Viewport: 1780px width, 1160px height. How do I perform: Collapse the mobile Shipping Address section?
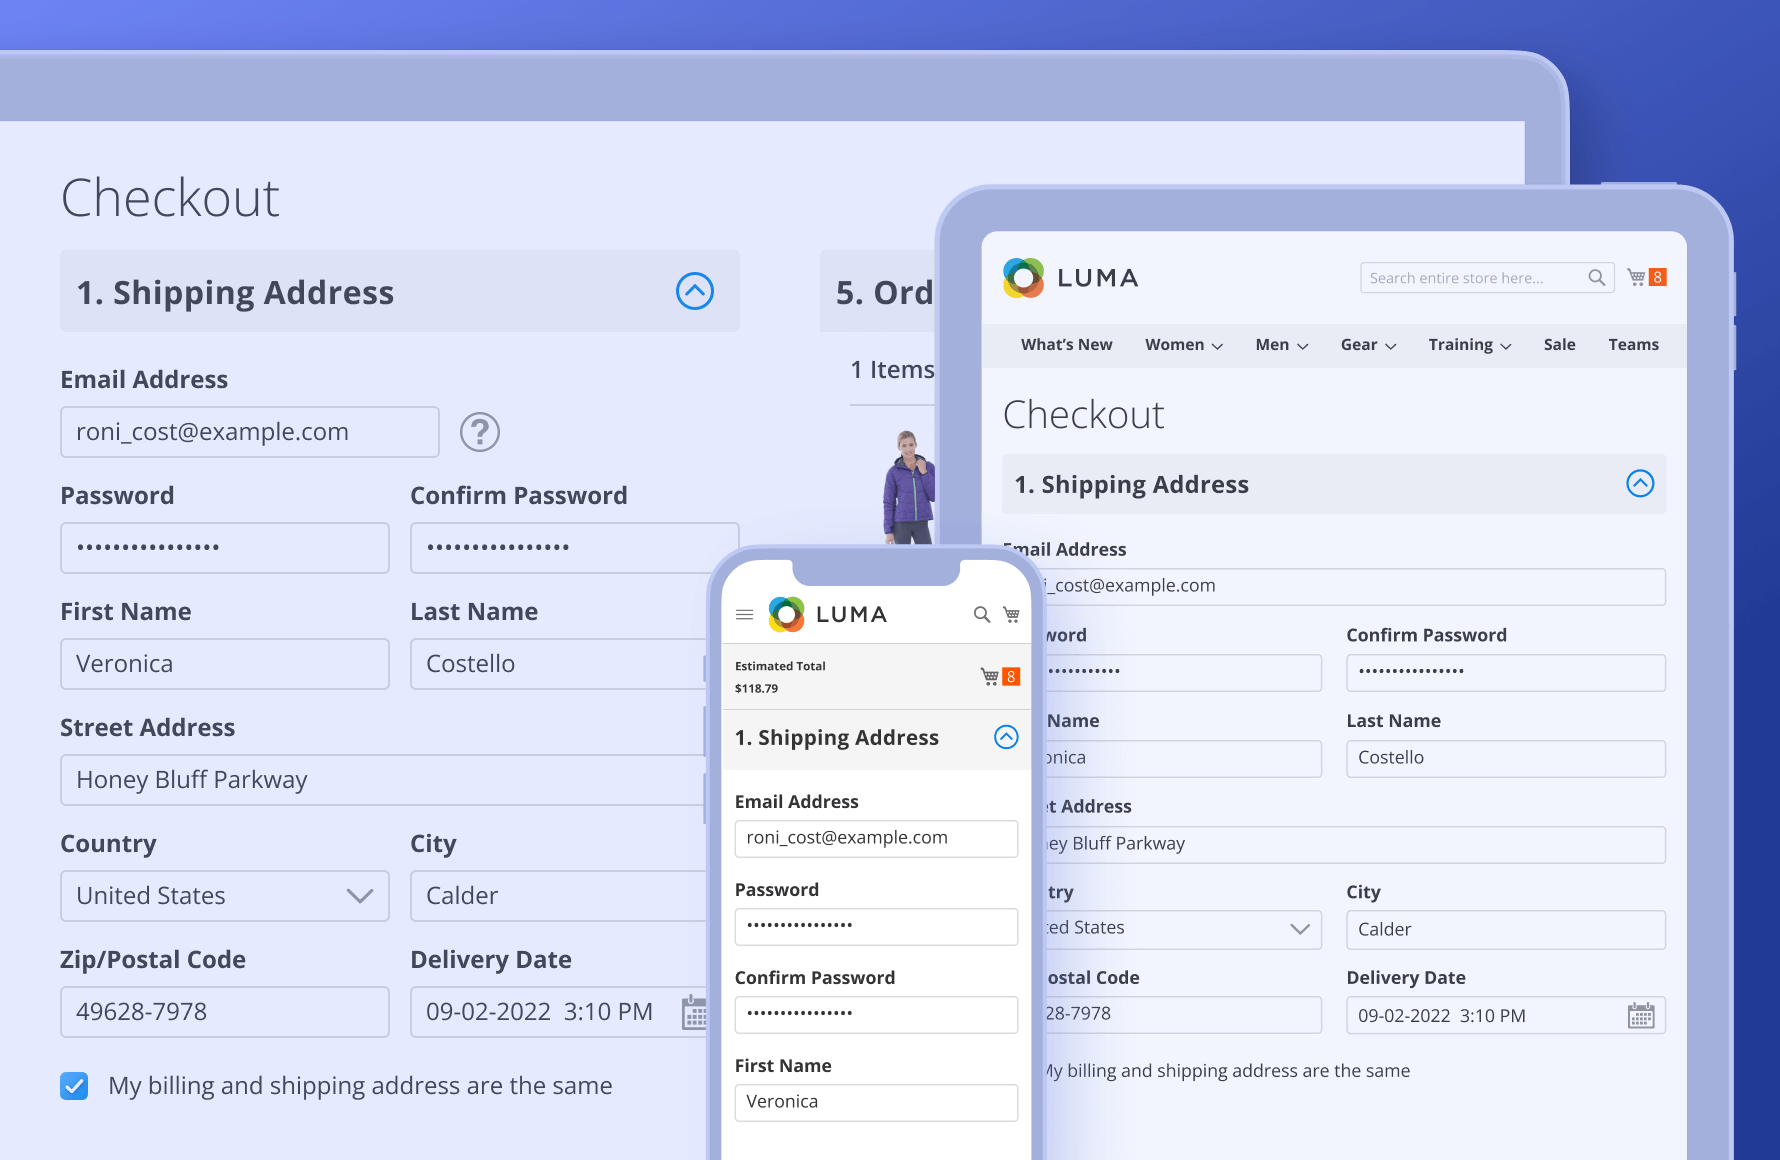[x=1006, y=737]
